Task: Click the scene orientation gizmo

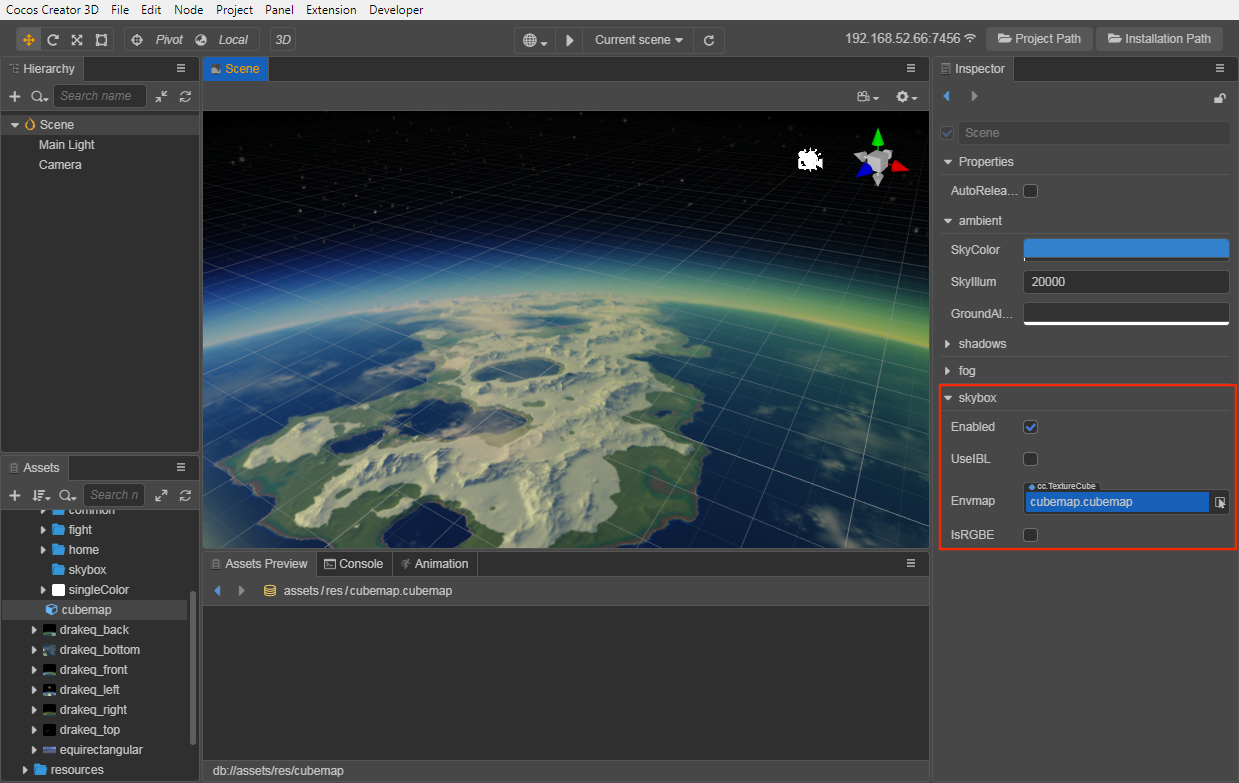Action: tap(879, 158)
